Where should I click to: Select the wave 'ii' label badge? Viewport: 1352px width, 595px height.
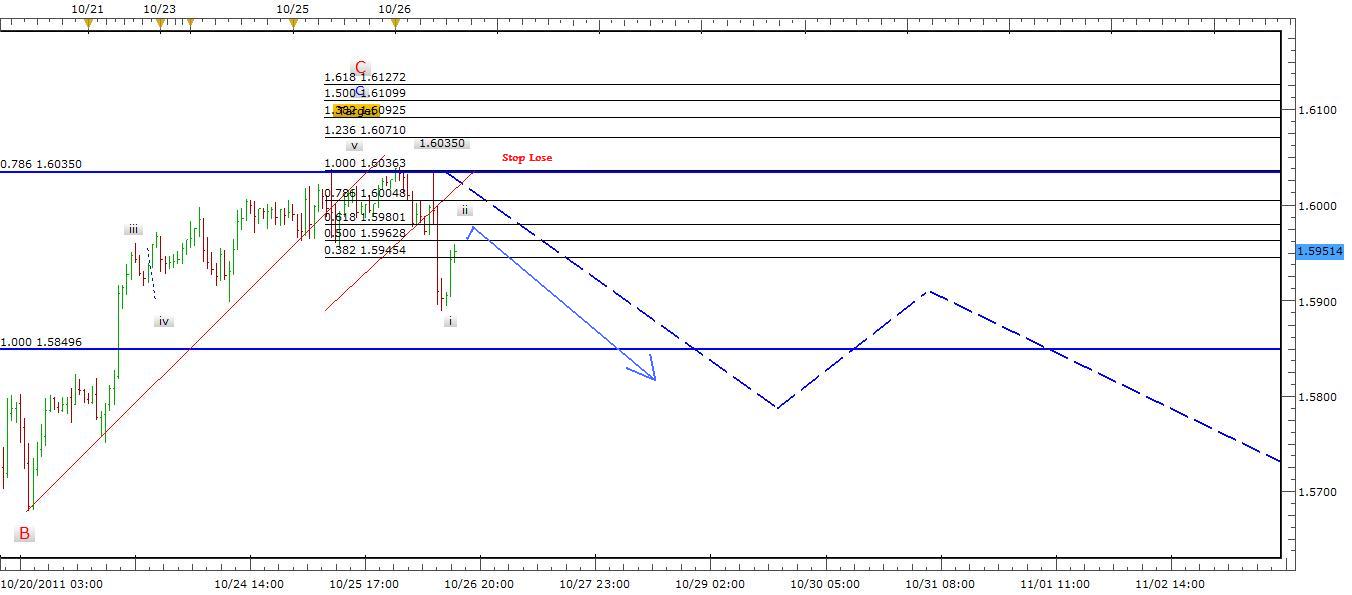[464, 210]
